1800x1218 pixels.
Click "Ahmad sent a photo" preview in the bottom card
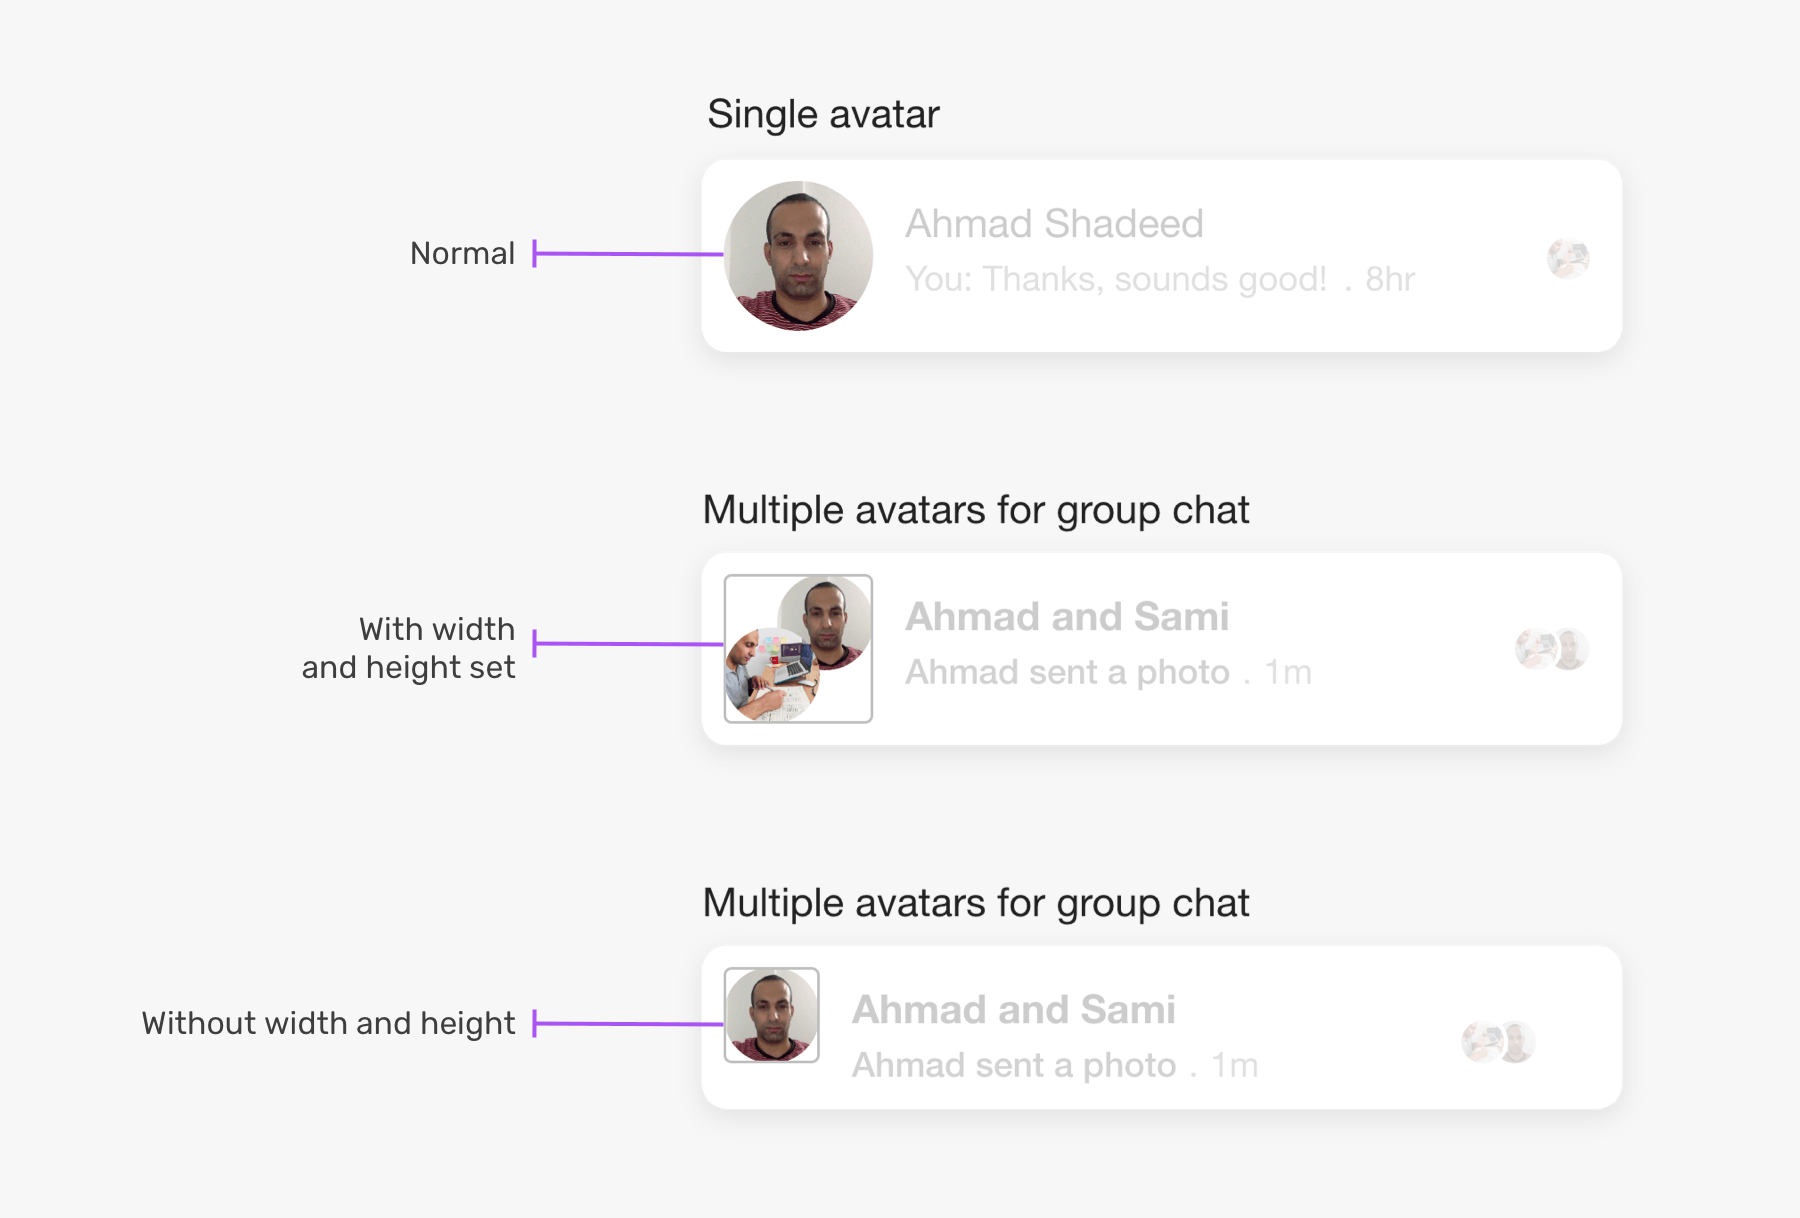[x=1013, y=1065]
